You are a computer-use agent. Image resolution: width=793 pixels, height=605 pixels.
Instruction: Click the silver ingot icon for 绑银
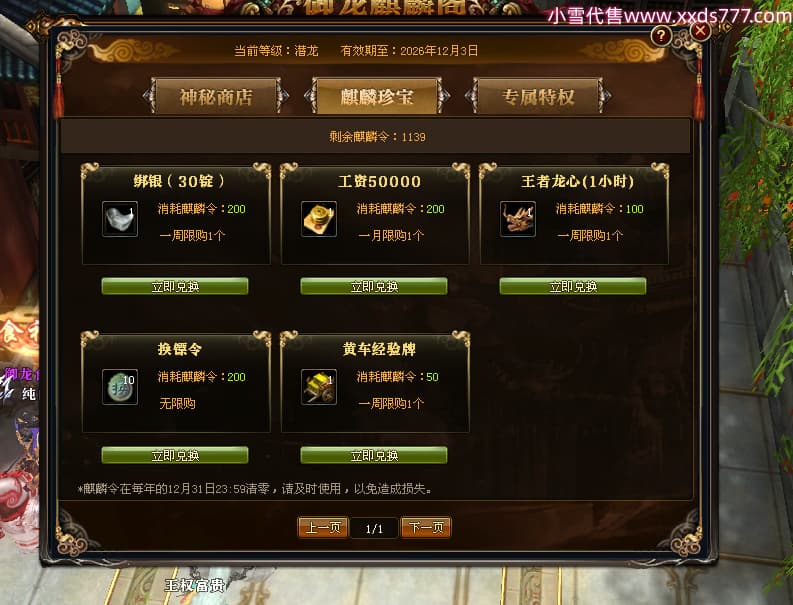120,219
